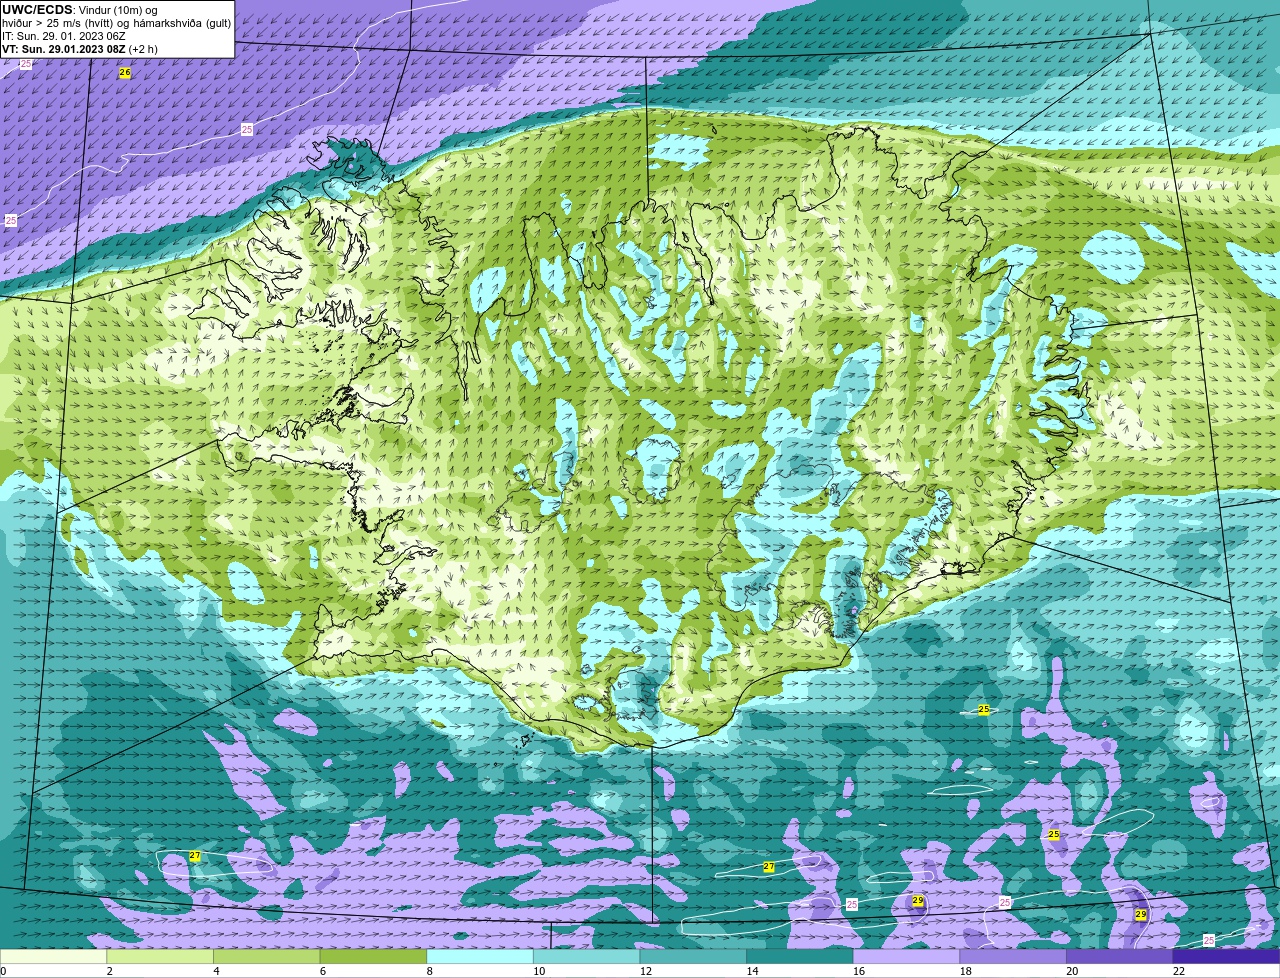
Task: Click the legend tick label 12
Action: [x=646, y=971]
